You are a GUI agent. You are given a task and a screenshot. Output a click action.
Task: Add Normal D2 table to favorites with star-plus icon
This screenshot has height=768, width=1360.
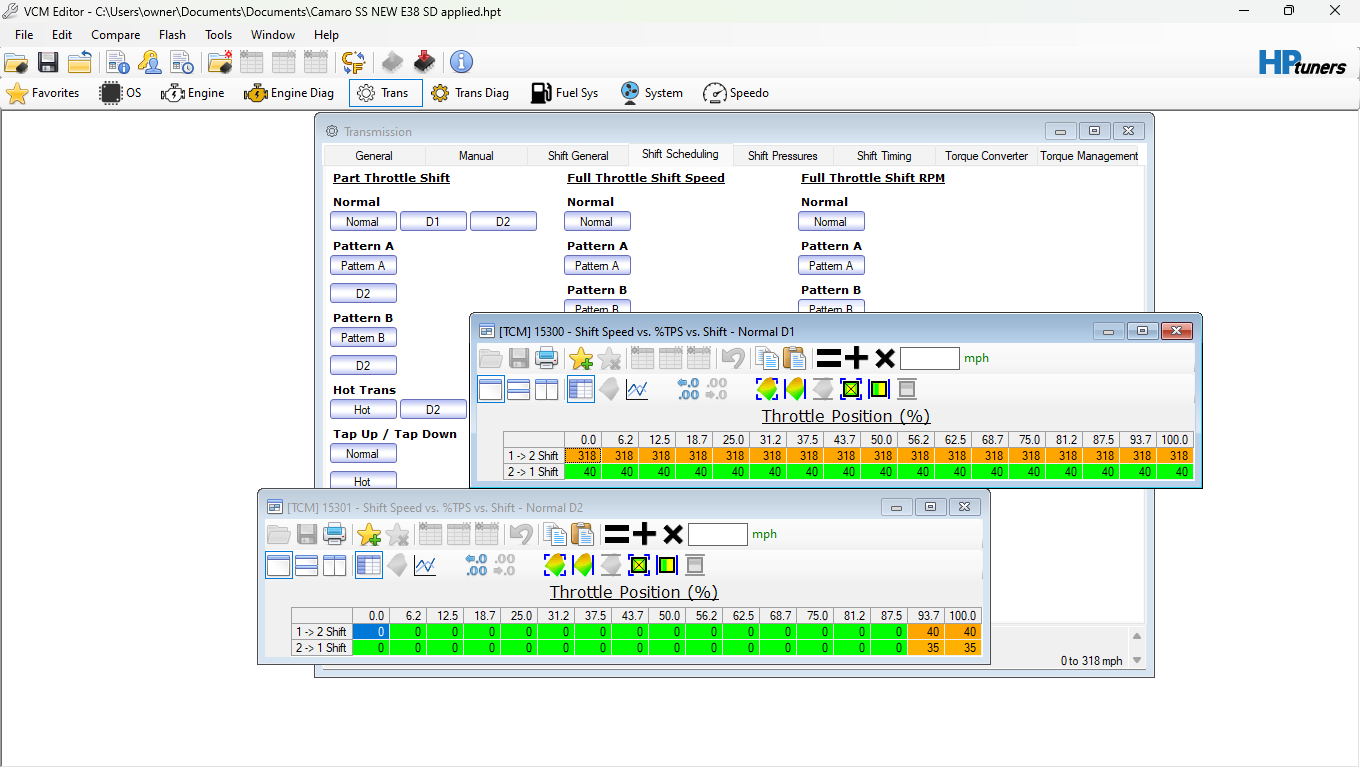tap(369, 534)
